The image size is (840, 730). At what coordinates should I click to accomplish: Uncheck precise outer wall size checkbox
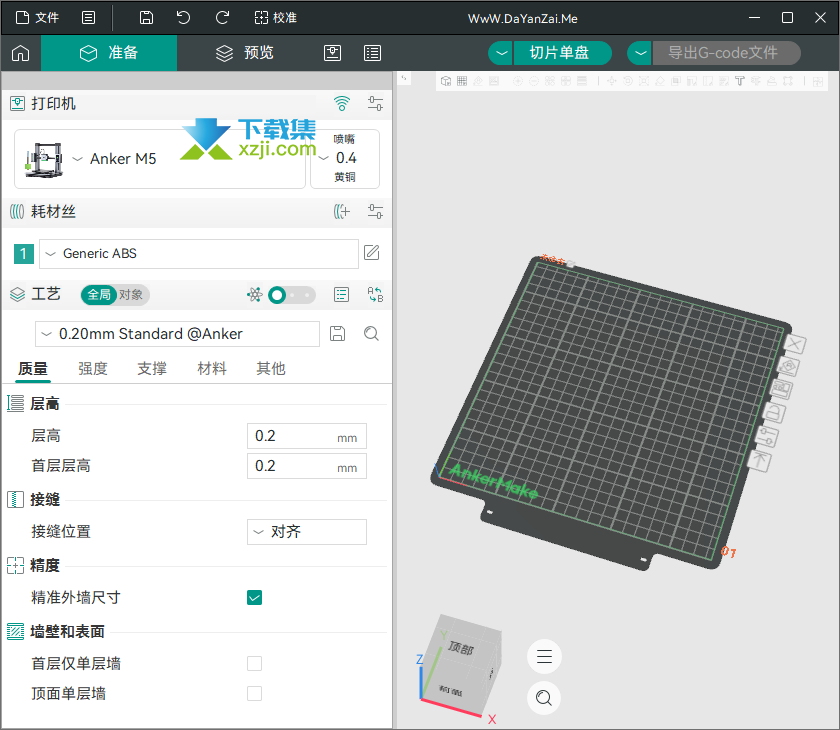[x=254, y=597]
